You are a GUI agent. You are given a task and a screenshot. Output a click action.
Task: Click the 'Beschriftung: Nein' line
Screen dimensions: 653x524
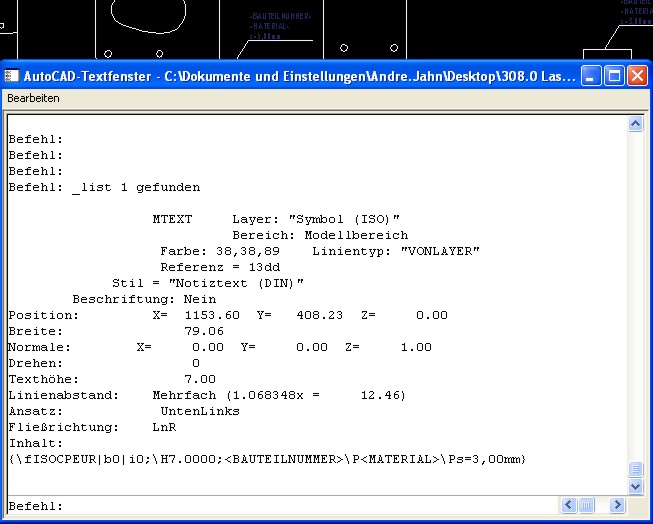click(144, 299)
